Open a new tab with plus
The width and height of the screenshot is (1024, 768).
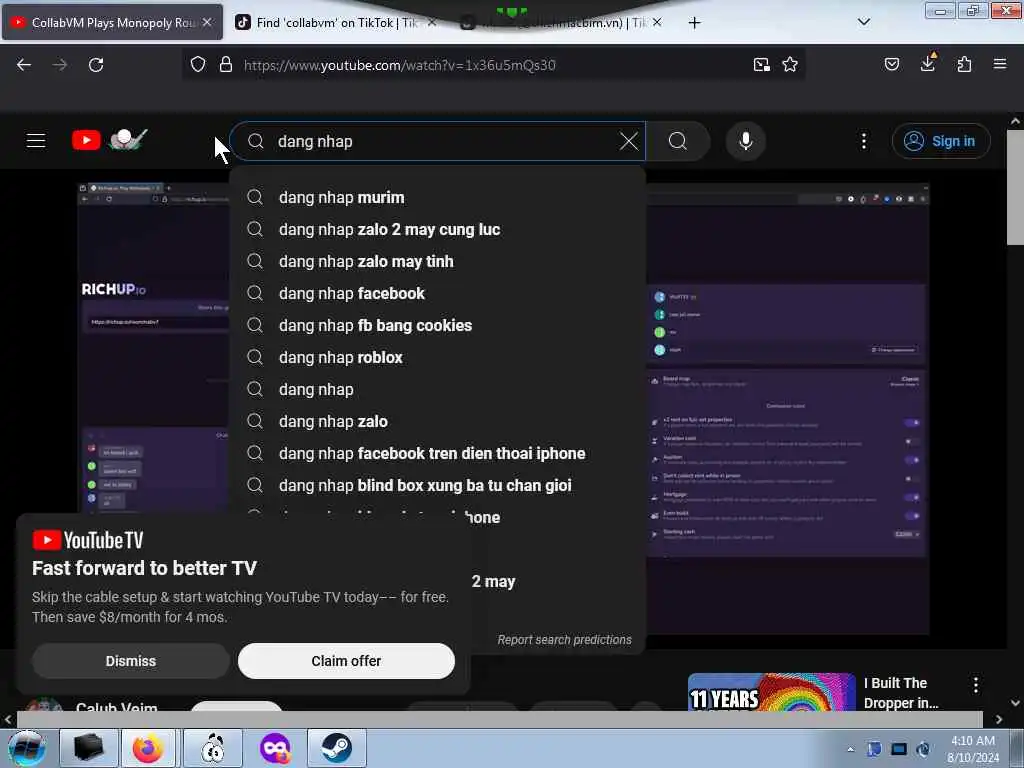coord(695,23)
